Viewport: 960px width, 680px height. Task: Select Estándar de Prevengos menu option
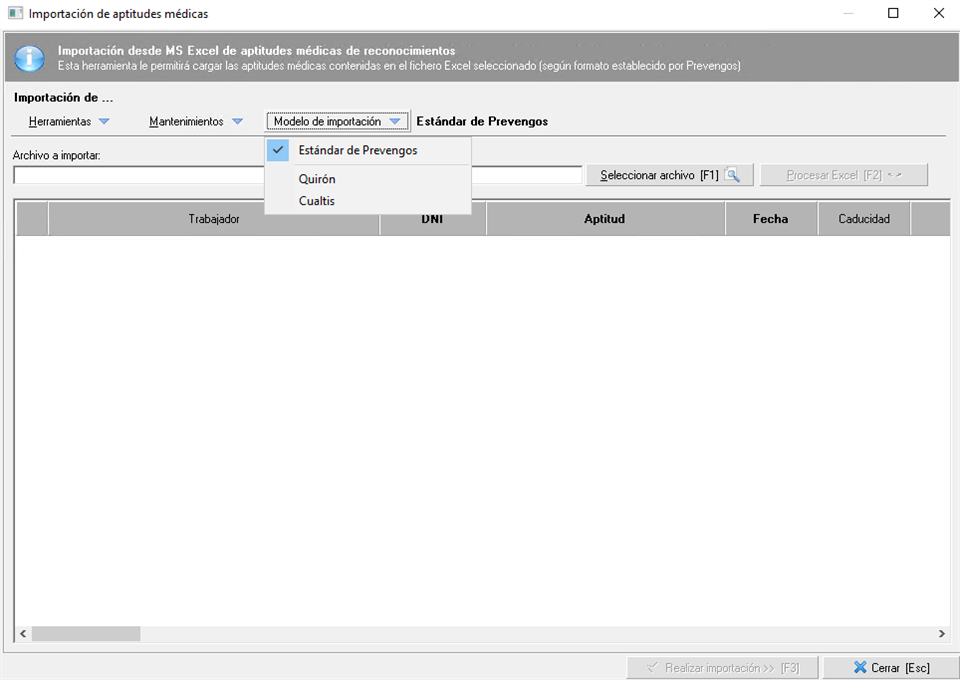pyautogui.click(x=368, y=150)
